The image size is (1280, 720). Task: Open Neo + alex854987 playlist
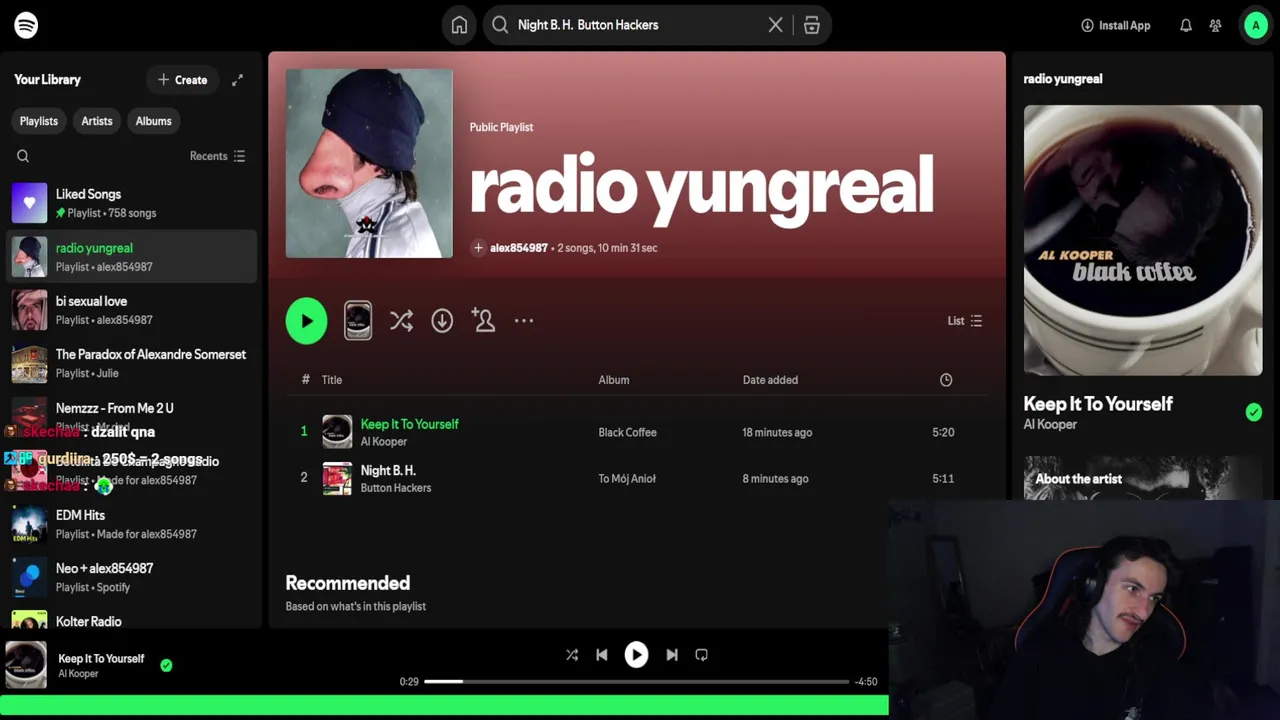coord(132,577)
